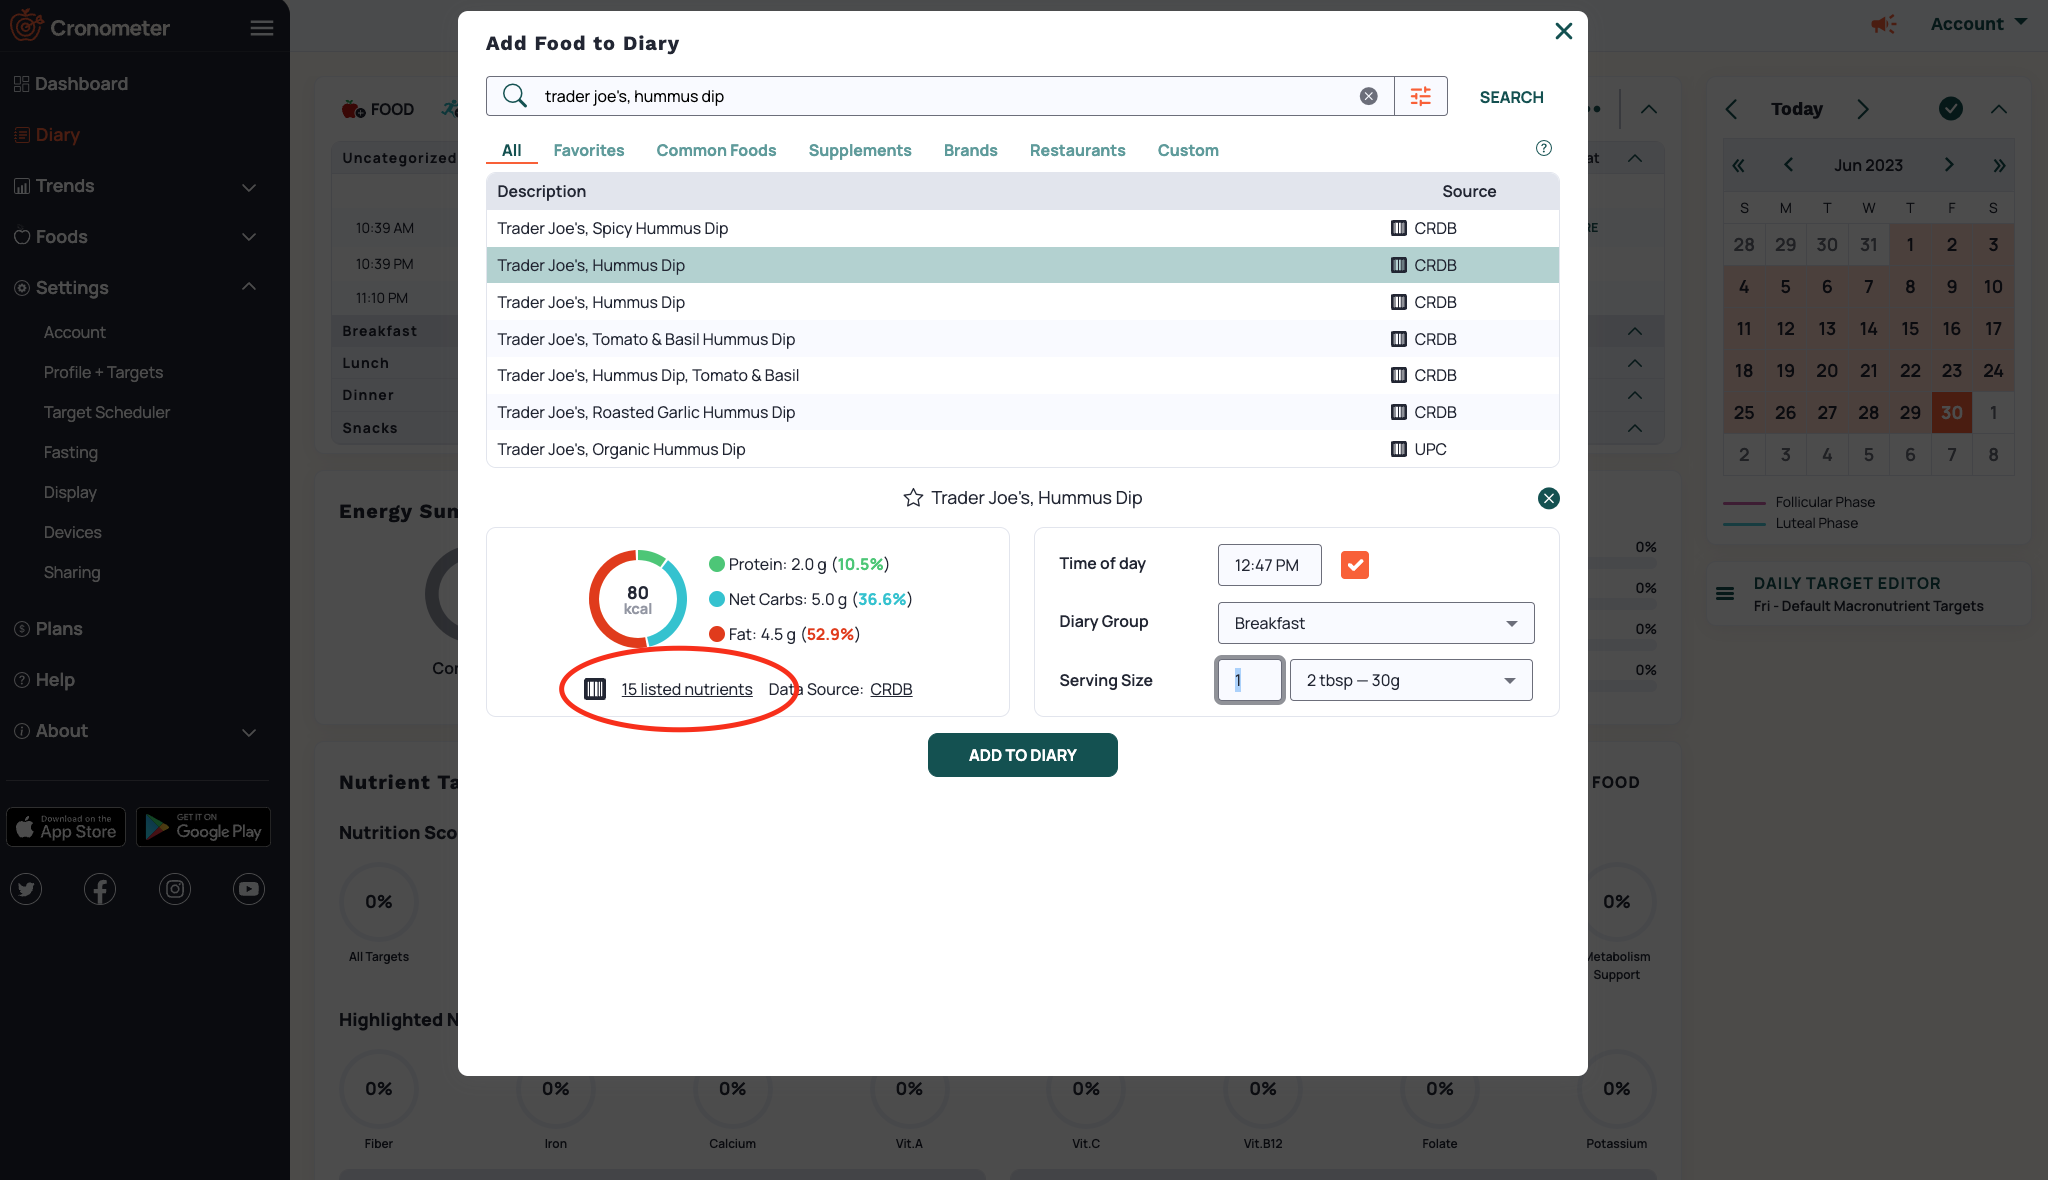The image size is (2048, 1180).
Task: Click ADD TO DIARY button
Action: click(1022, 755)
